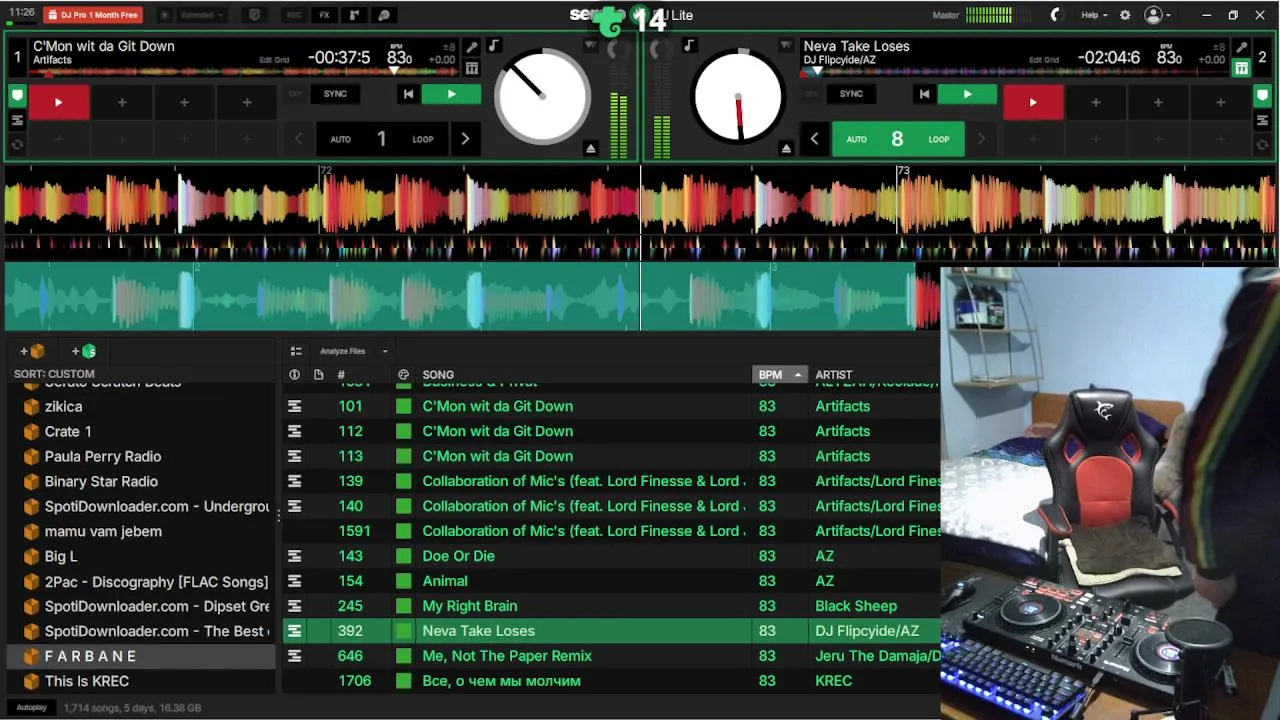Seek in Deck 2 track overview waveform
This screenshot has height=720, width=1280.
click(x=1015, y=72)
